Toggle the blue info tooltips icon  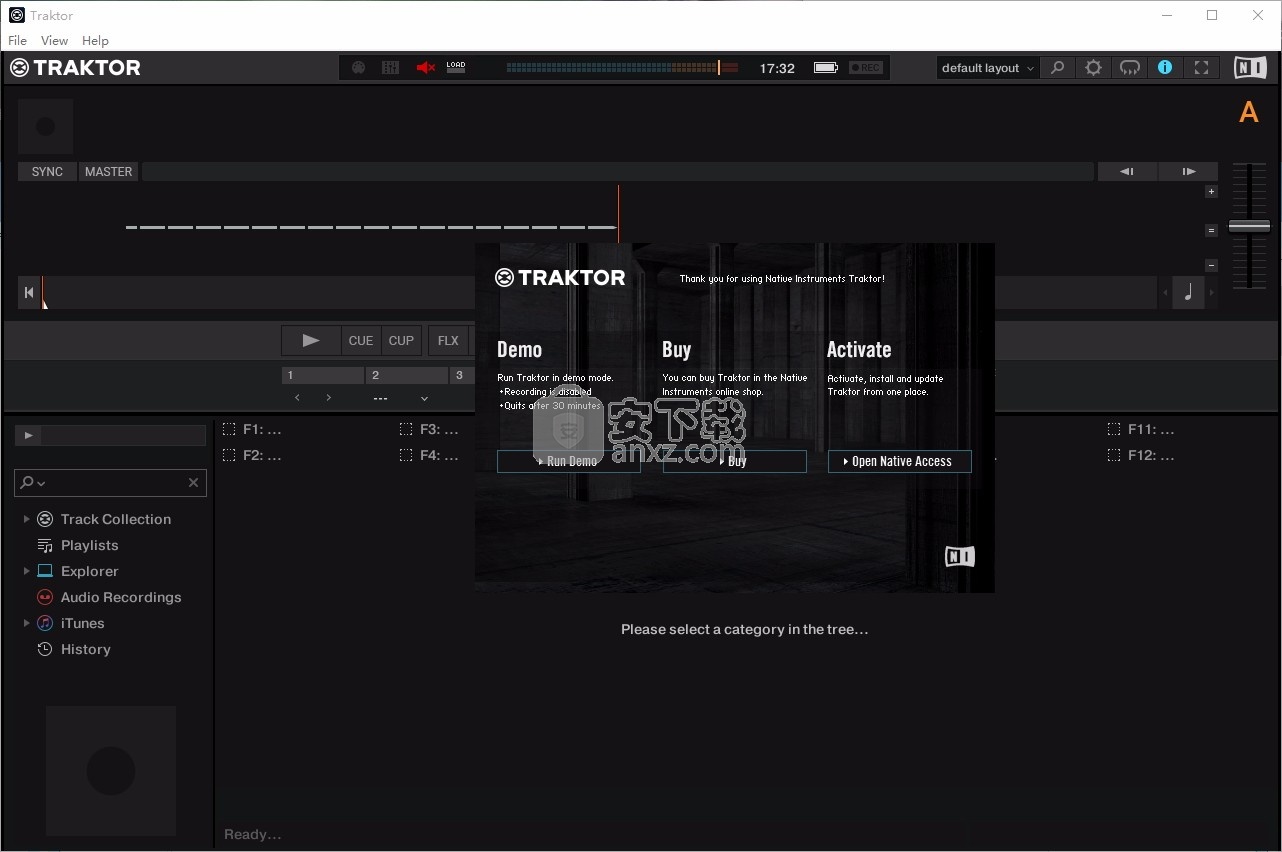1165,68
